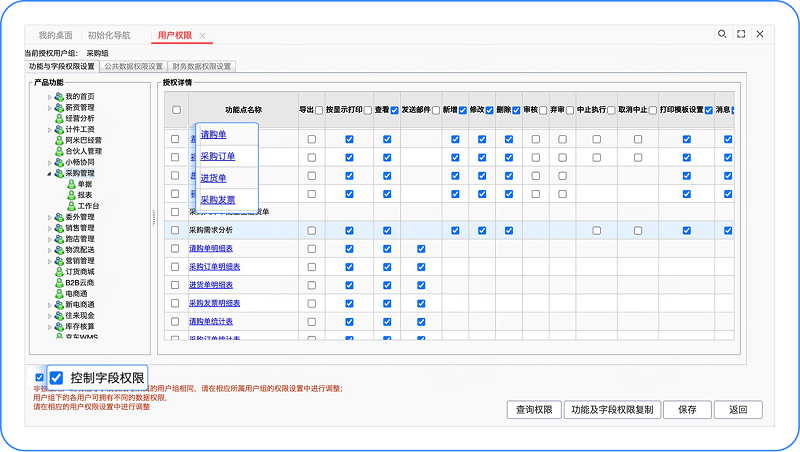Open the 采购订单明细表 link
800x452 pixels.
pos(215,267)
